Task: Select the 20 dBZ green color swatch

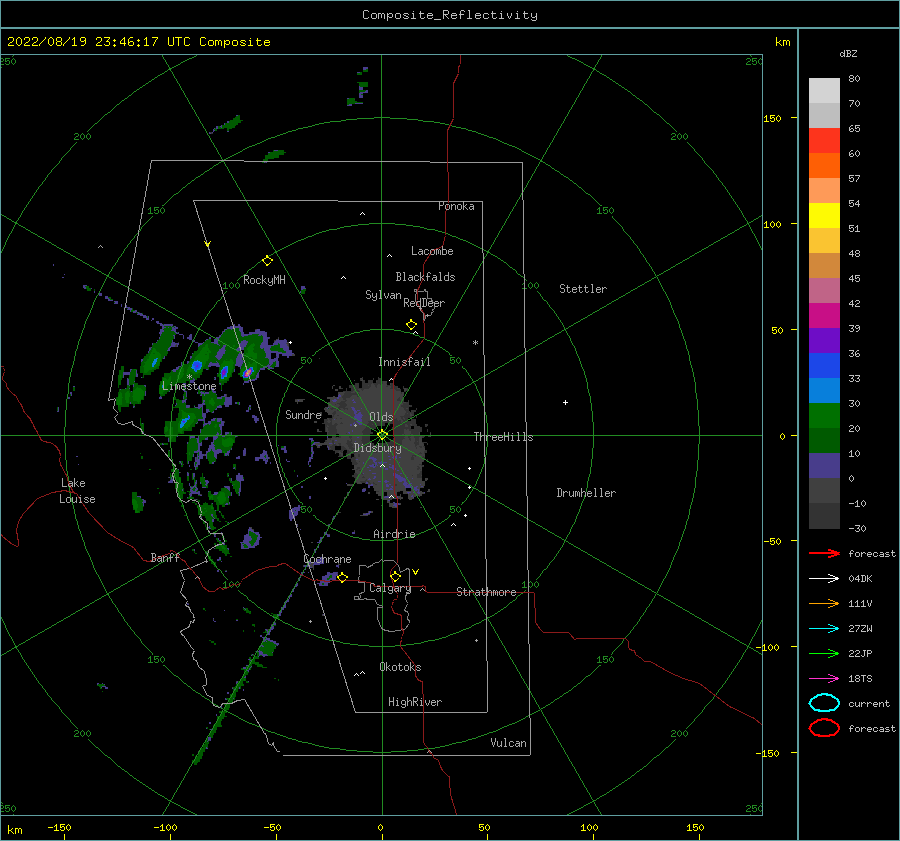Action: point(824,416)
